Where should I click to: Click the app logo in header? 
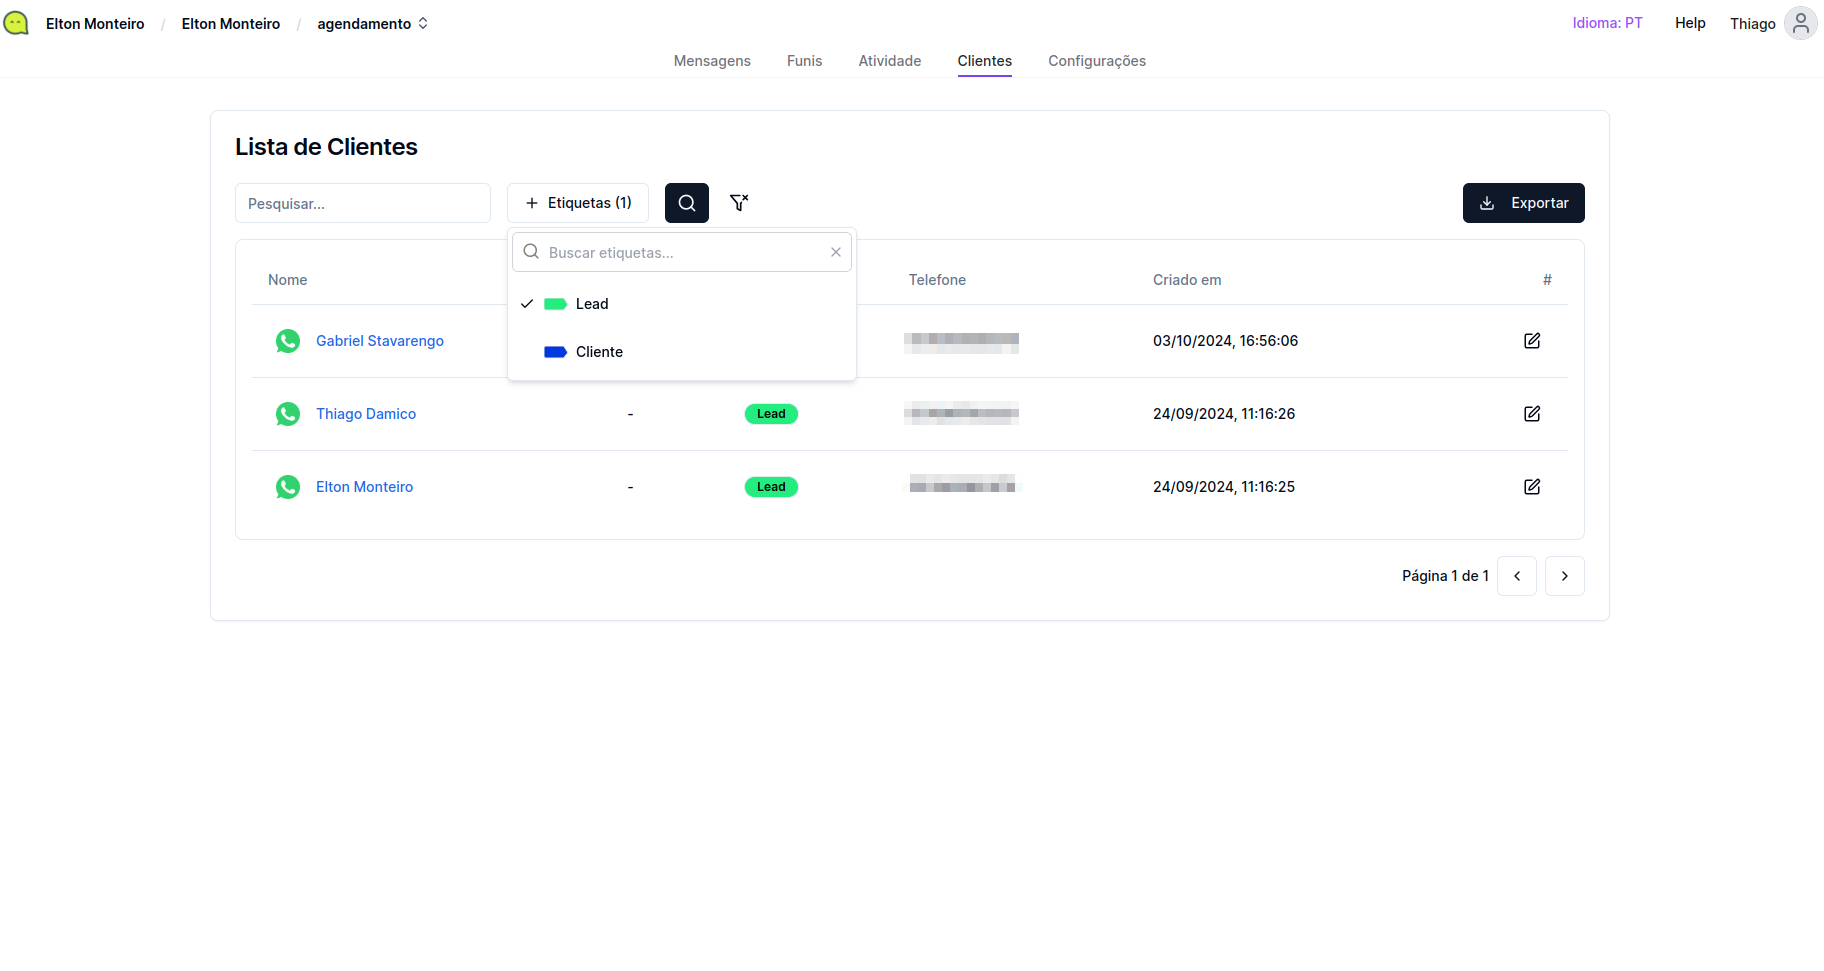coord(16,23)
